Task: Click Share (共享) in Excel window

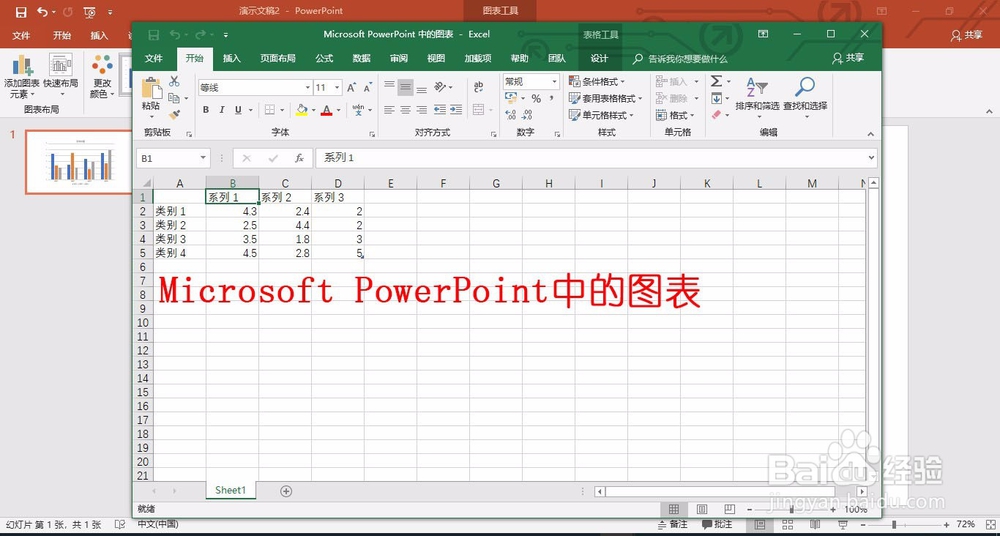Action: click(x=848, y=58)
